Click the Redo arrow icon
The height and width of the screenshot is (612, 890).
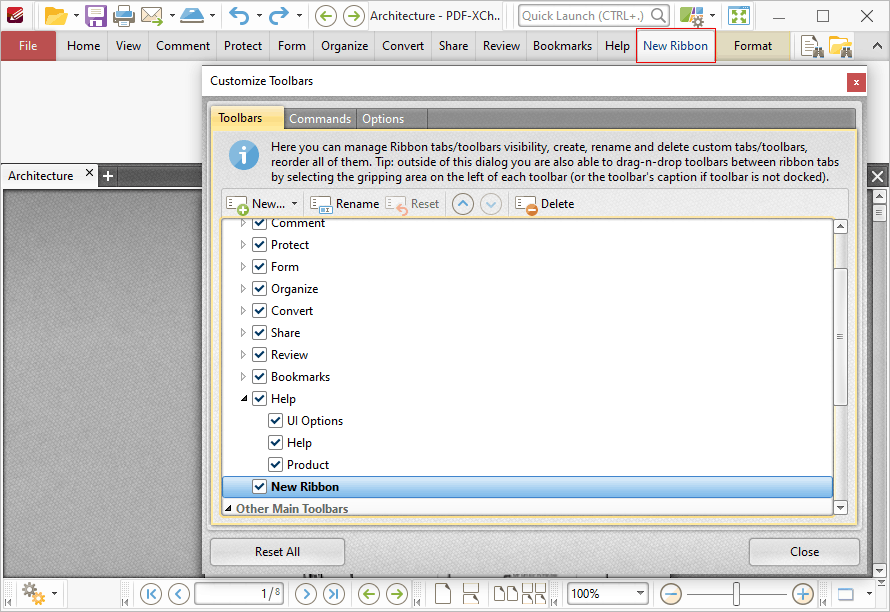[279, 16]
